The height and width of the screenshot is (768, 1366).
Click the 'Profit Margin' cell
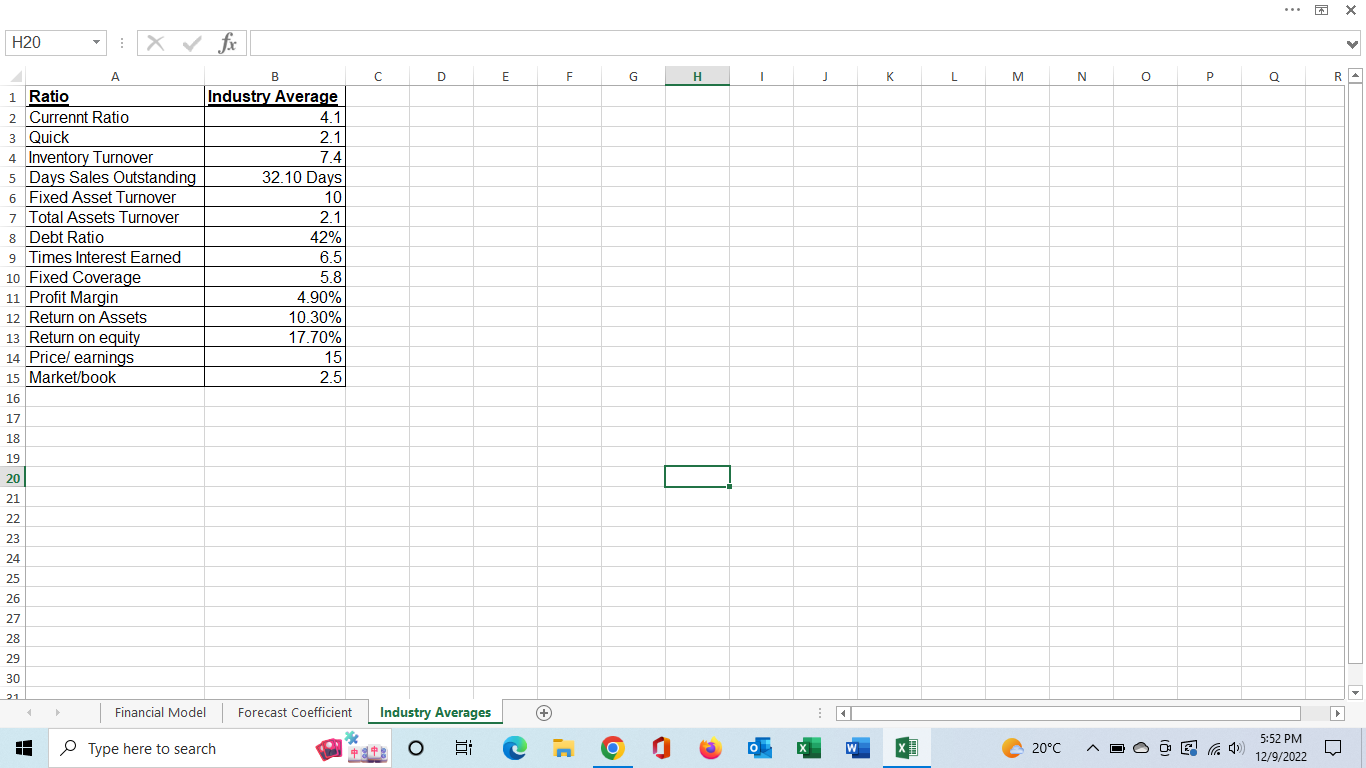tap(115, 297)
